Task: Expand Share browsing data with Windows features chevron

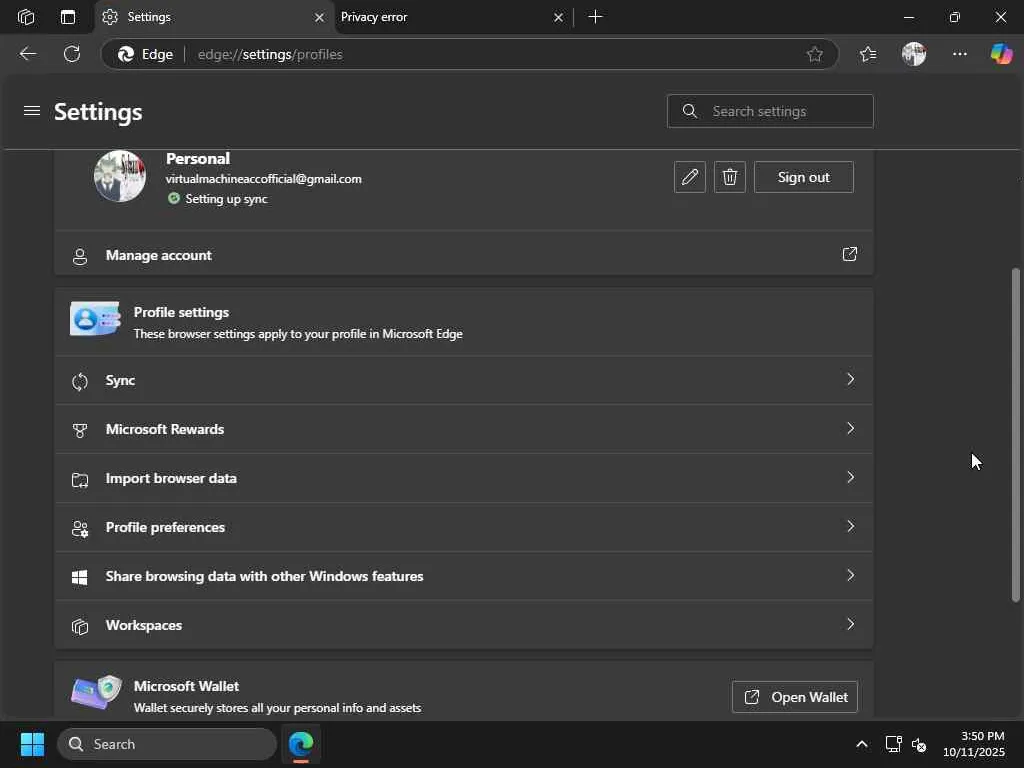Action: click(850, 575)
